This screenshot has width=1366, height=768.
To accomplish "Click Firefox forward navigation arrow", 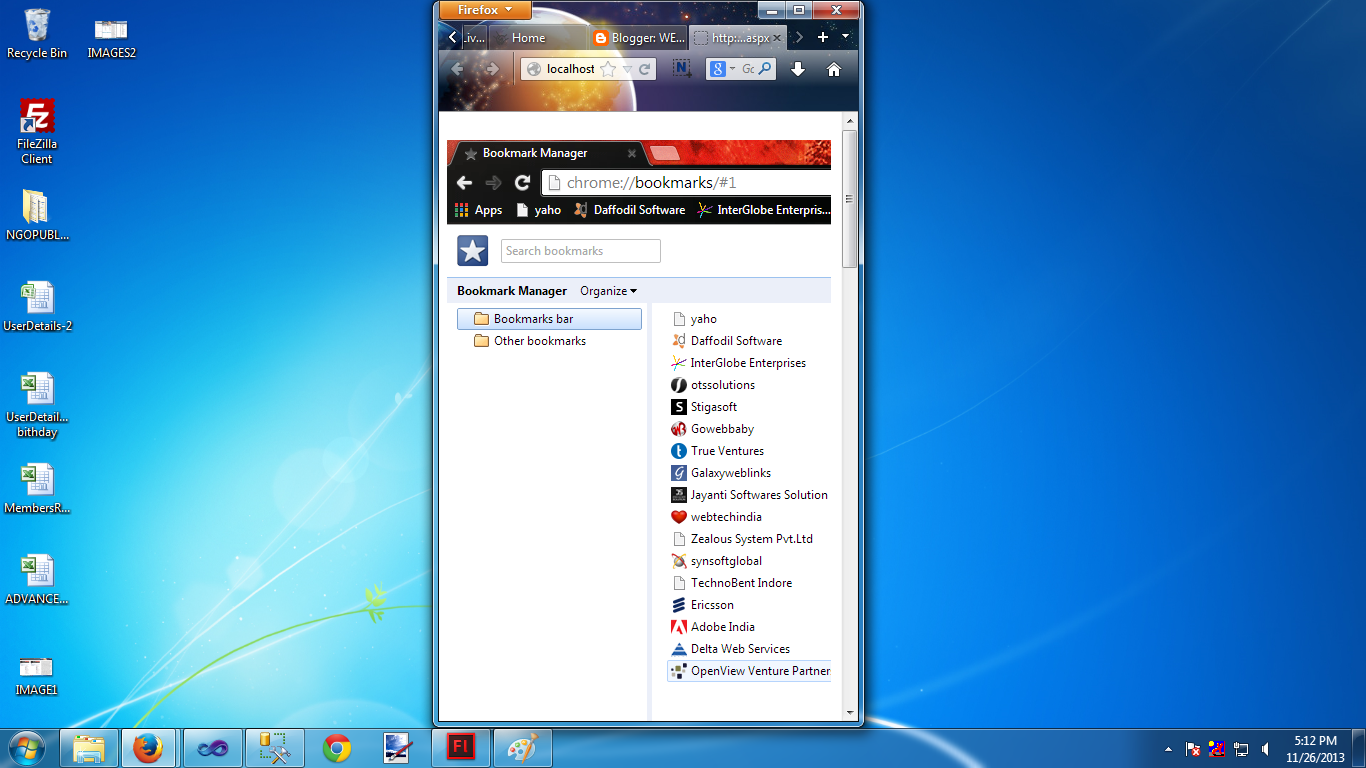I will click(491, 69).
